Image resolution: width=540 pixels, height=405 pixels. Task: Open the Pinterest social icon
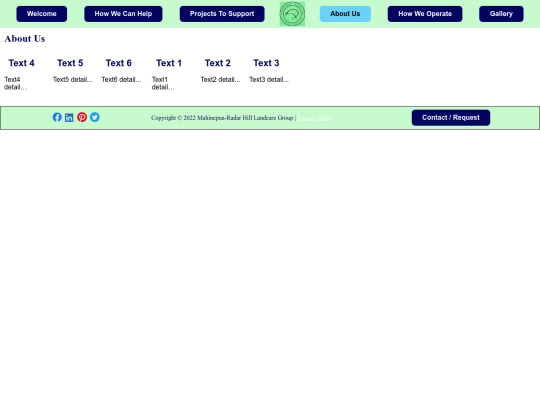(82, 117)
